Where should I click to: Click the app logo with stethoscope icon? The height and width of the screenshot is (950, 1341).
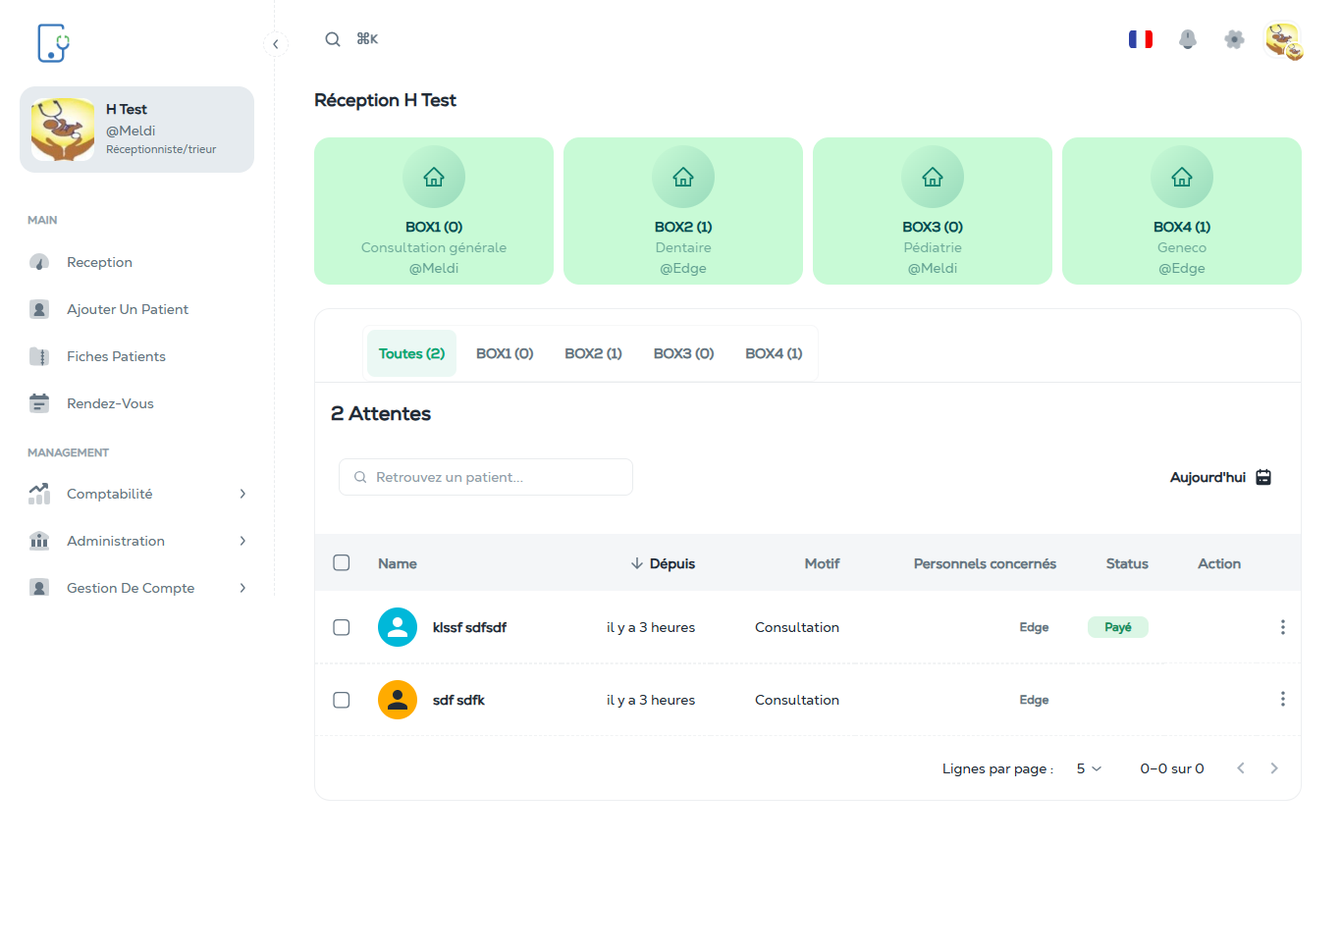pyautogui.click(x=53, y=43)
